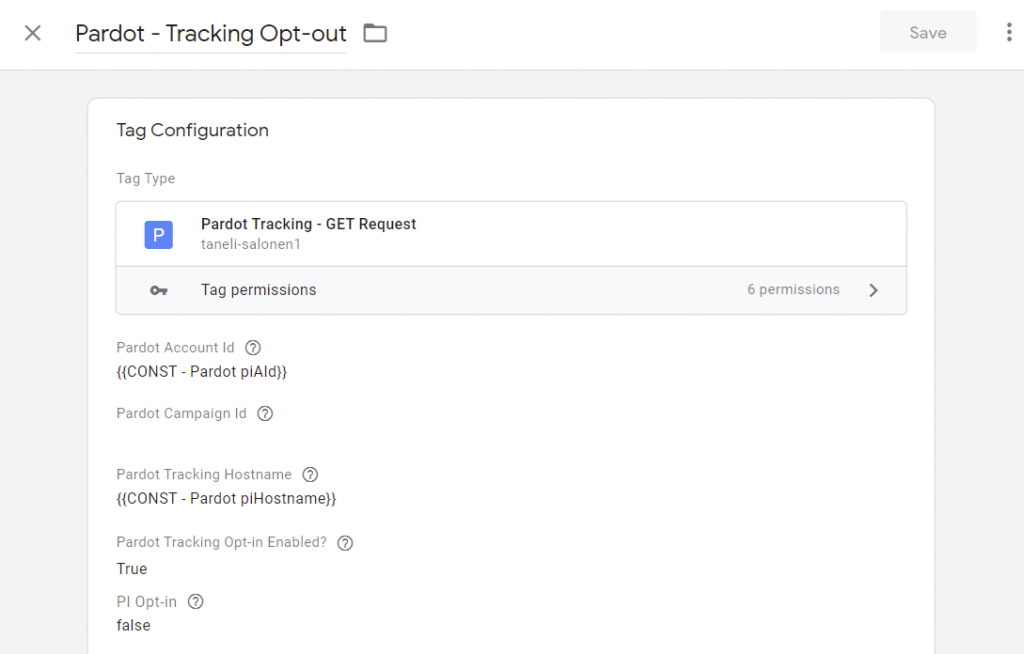
Task: Click the CONST - Pardot piHostname value
Action: (226, 498)
